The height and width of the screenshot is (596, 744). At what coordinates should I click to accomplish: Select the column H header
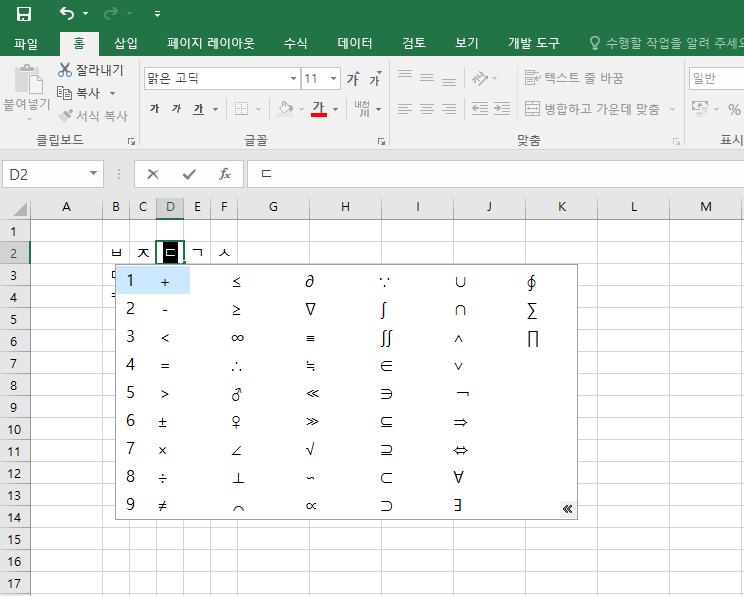345,207
